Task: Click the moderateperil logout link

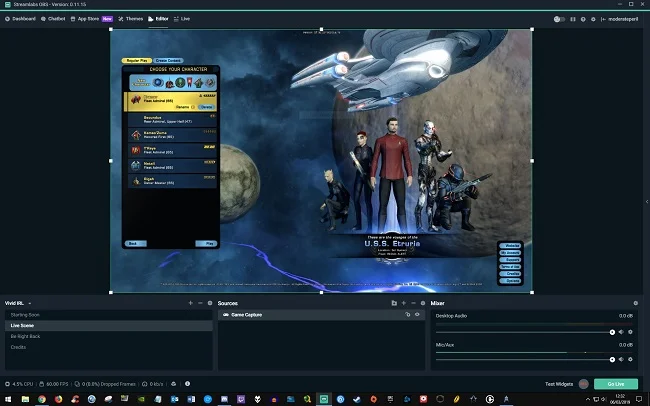Action: (619, 19)
